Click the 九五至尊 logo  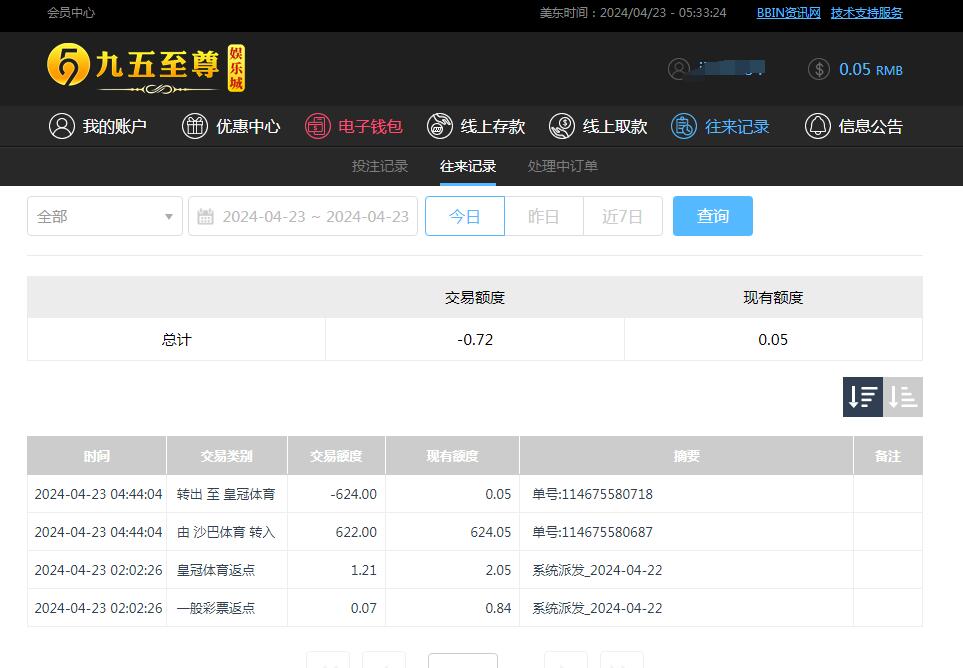point(145,68)
